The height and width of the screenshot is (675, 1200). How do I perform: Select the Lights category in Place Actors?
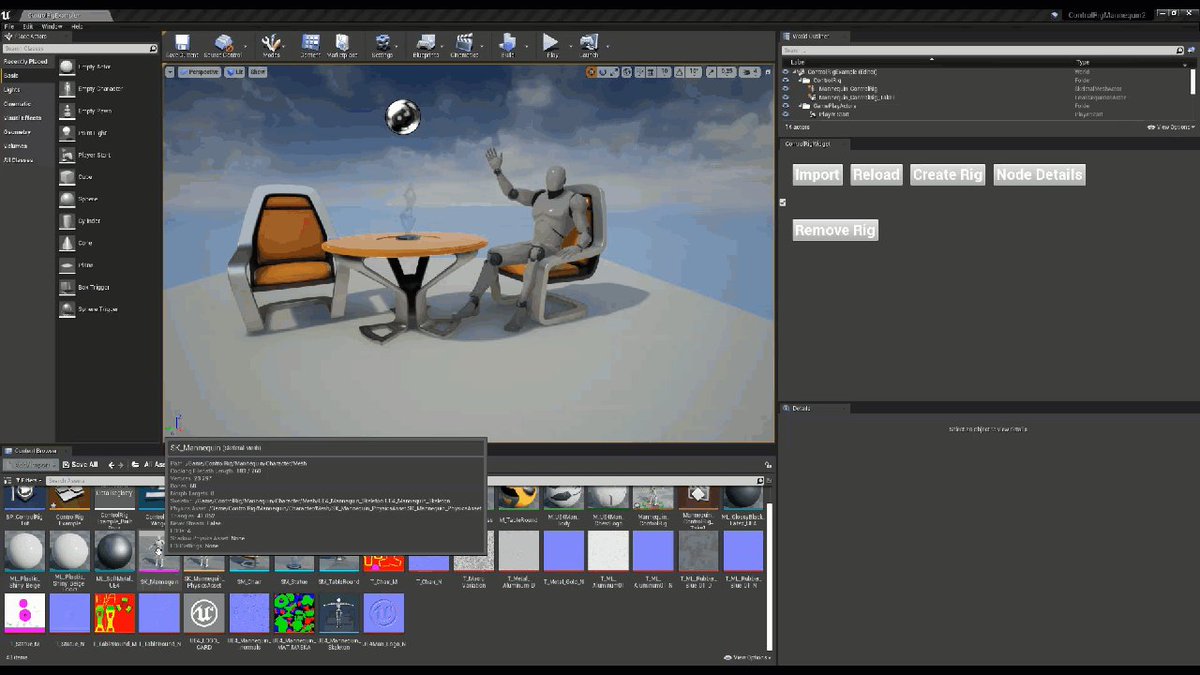coord(27,89)
